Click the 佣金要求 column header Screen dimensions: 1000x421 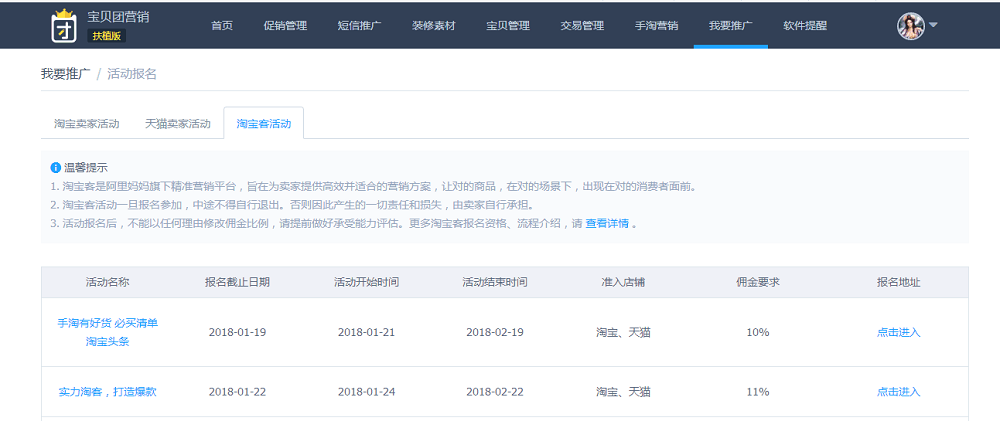(758, 282)
